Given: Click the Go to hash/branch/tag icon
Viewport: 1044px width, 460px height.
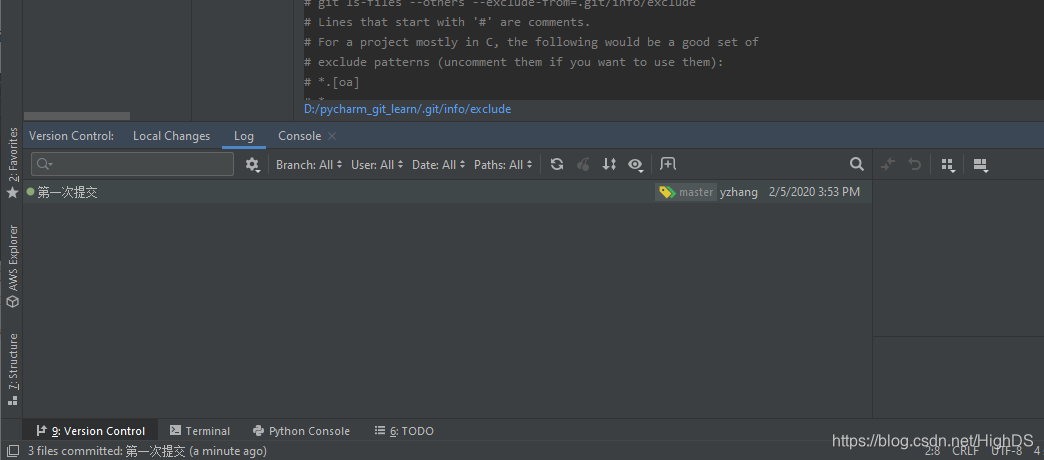Looking at the screenshot, I should coord(609,164).
